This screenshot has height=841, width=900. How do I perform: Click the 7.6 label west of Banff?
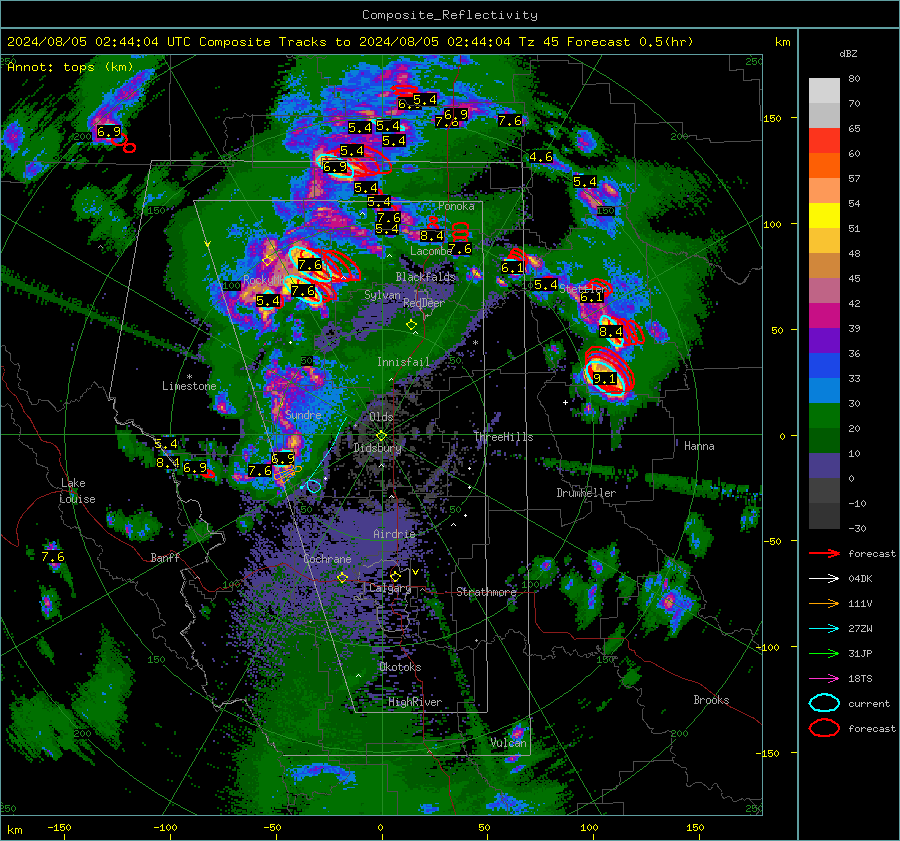pyautogui.click(x=53, y=557)
